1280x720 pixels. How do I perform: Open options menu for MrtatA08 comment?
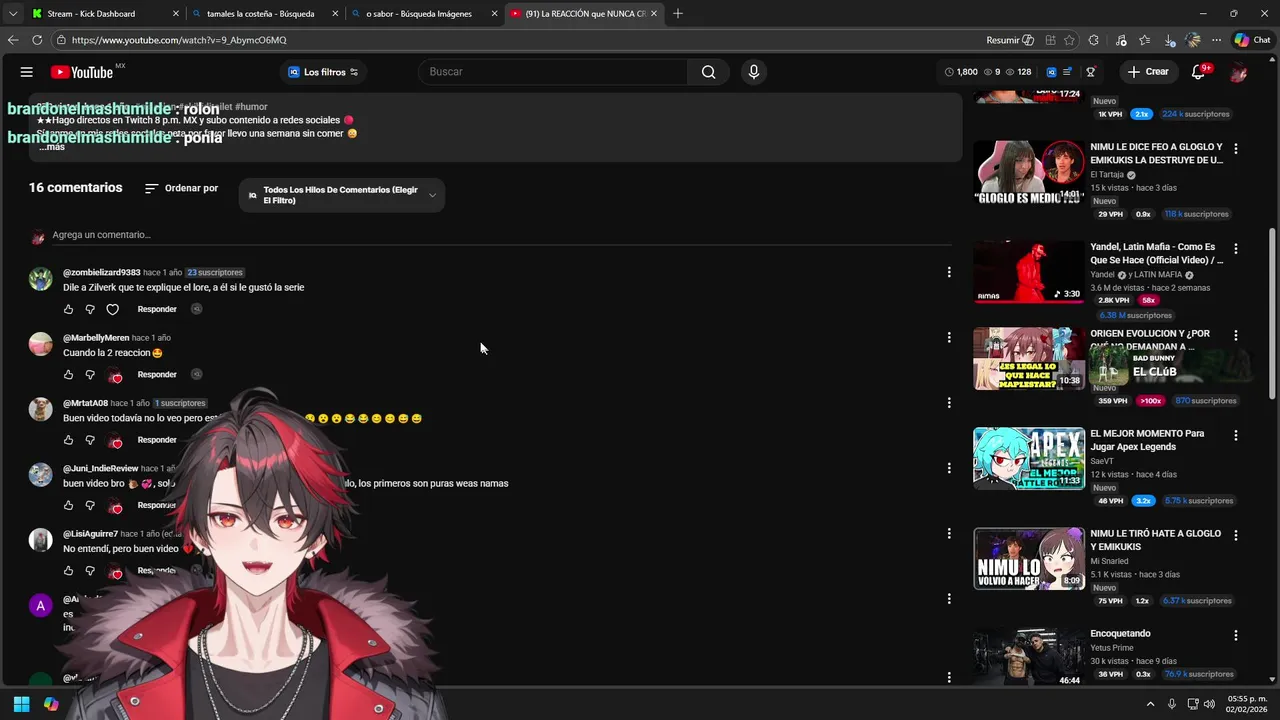pos(949,403)
